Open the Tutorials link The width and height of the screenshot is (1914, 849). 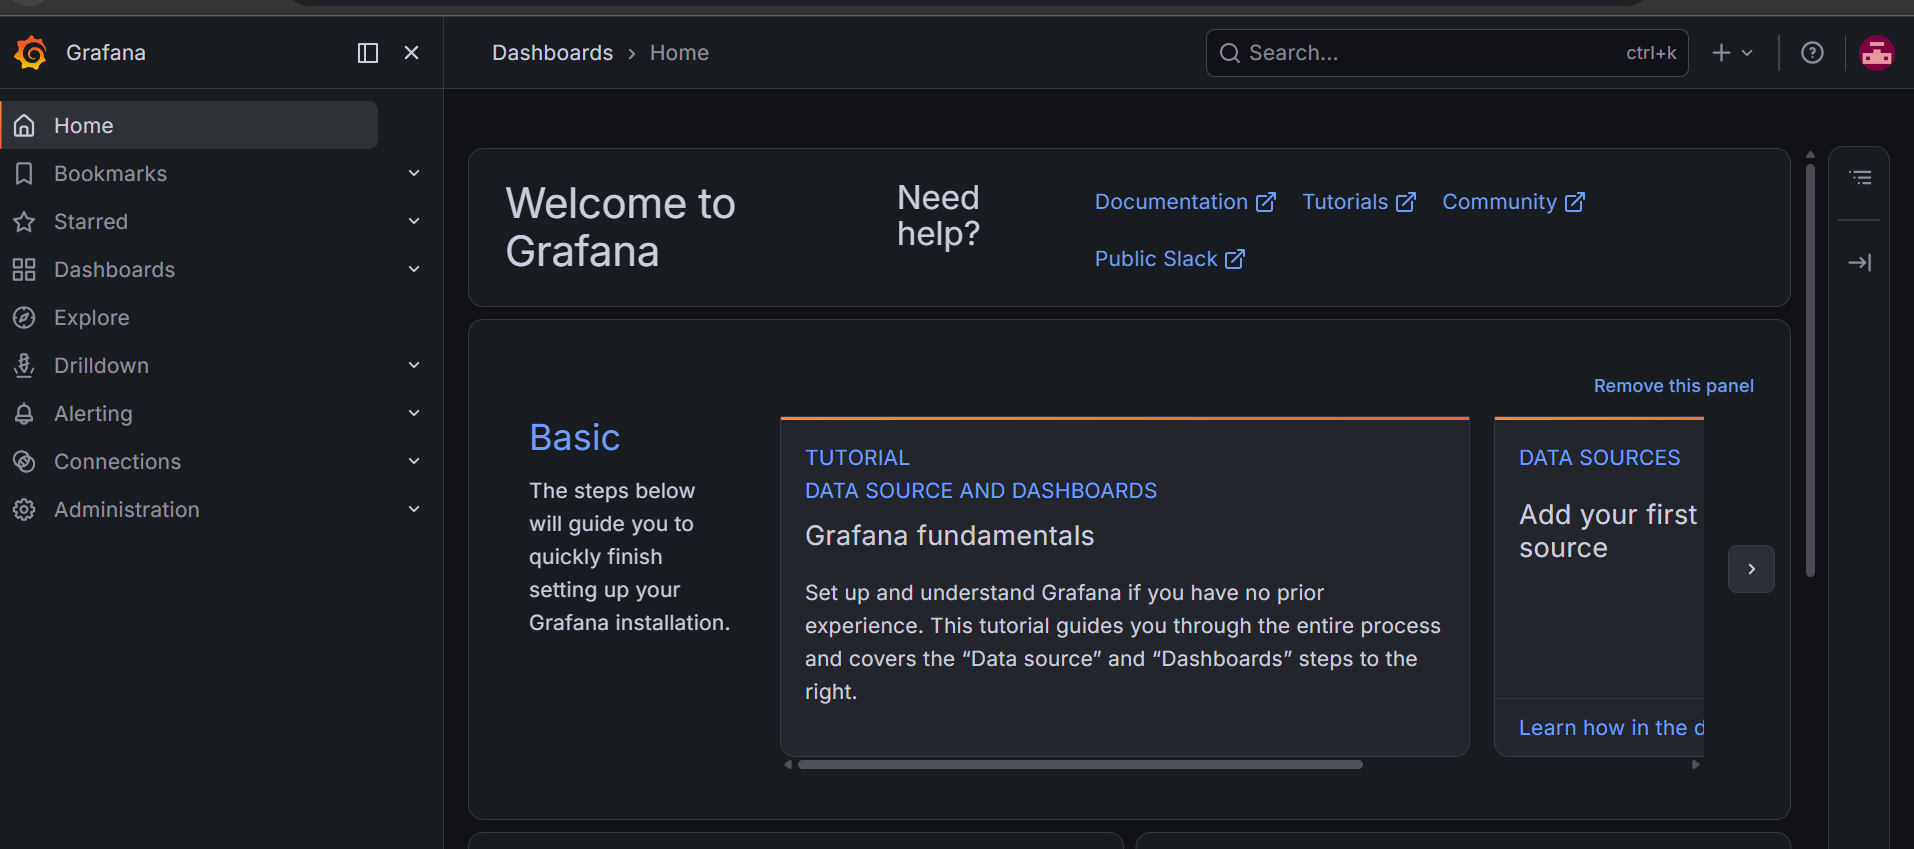pyautogui.click(x=1359, y=202)
